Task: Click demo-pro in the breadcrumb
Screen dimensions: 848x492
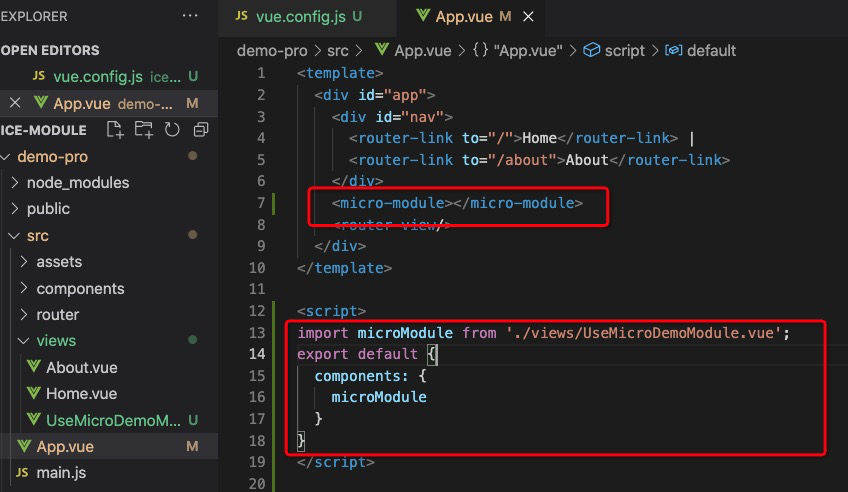Action: coord(272,51)
